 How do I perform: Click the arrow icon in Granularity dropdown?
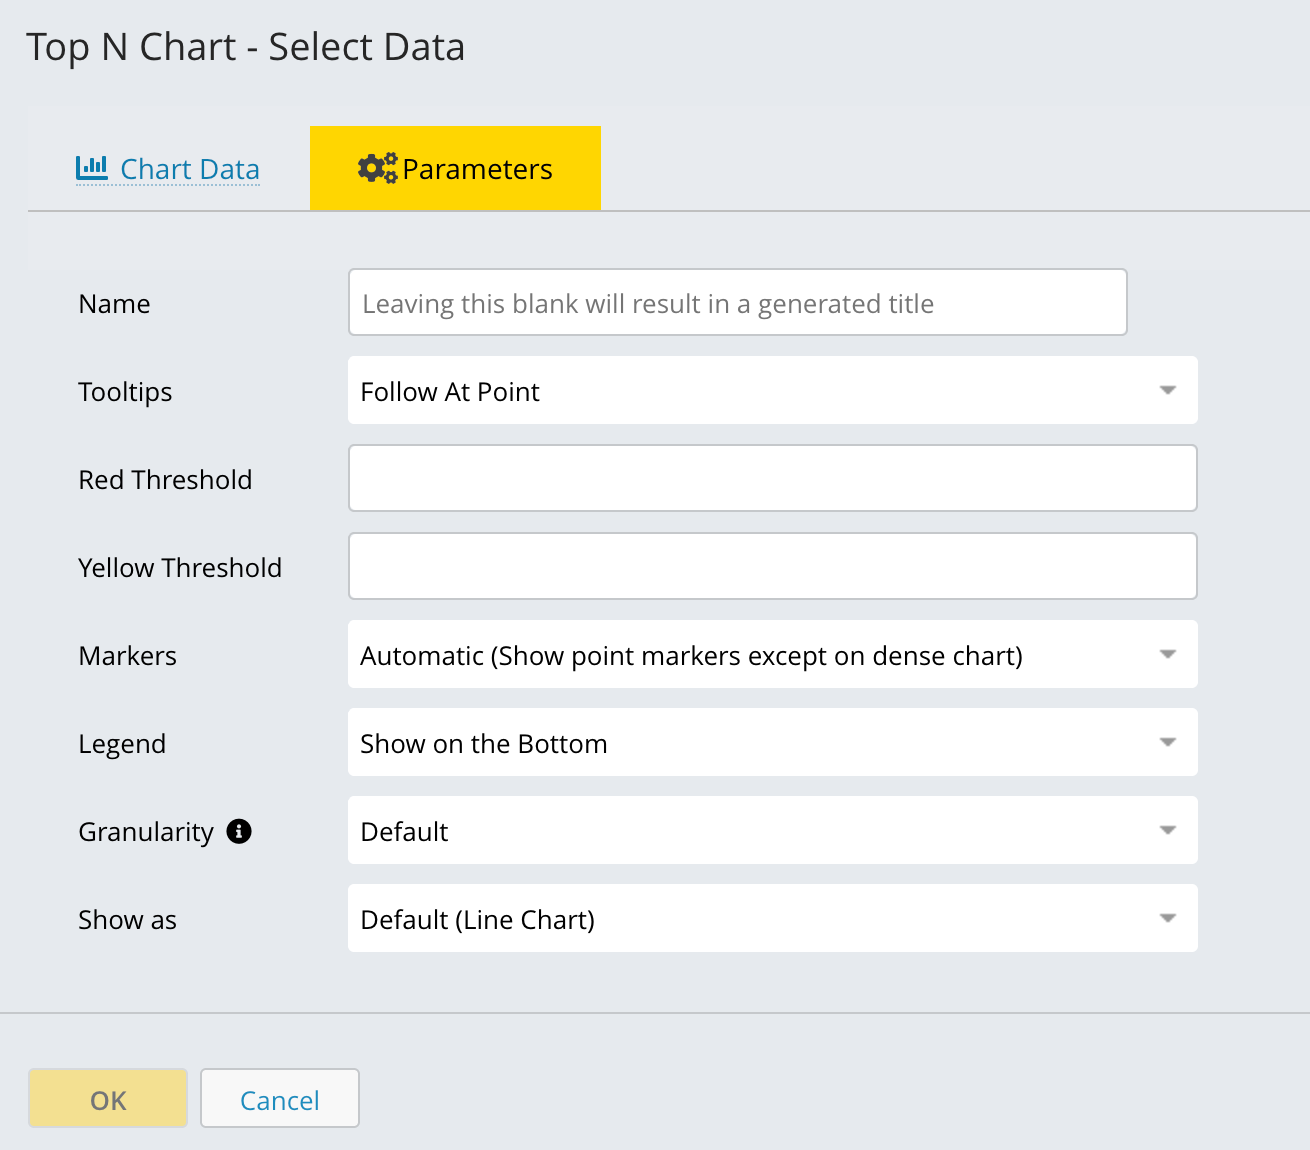[1167, 830]
